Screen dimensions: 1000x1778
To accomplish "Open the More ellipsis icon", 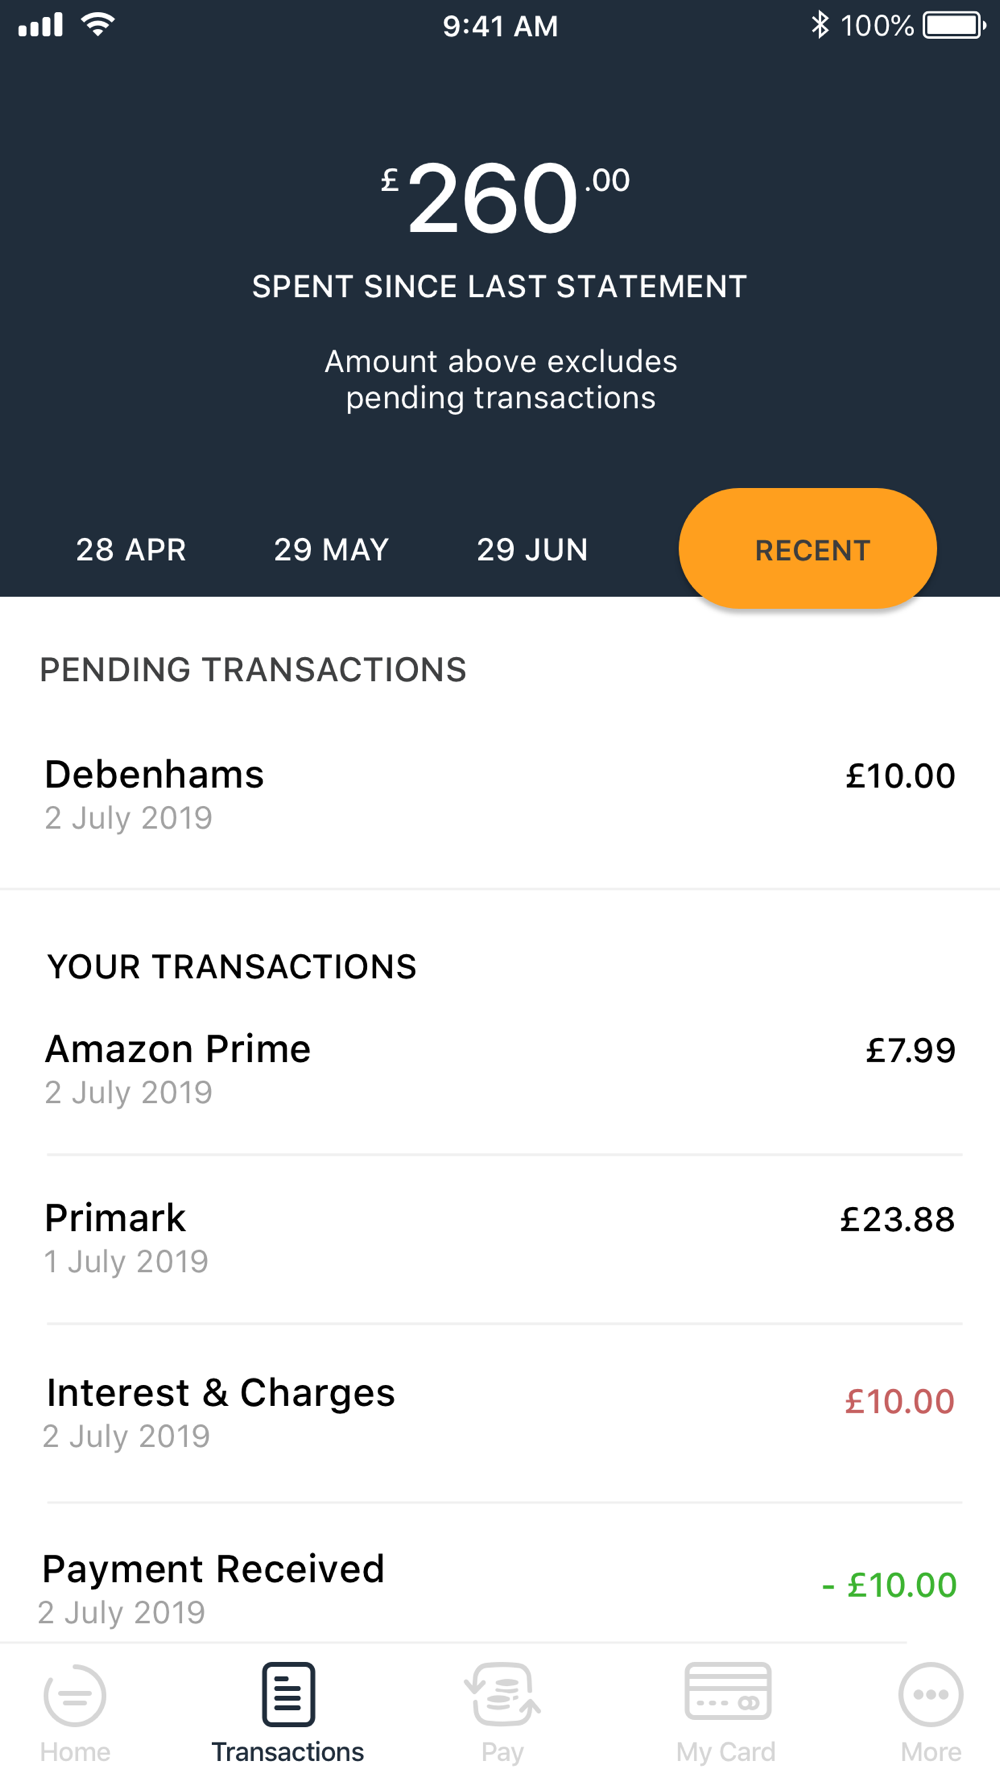I will (x=931, y=1695).
